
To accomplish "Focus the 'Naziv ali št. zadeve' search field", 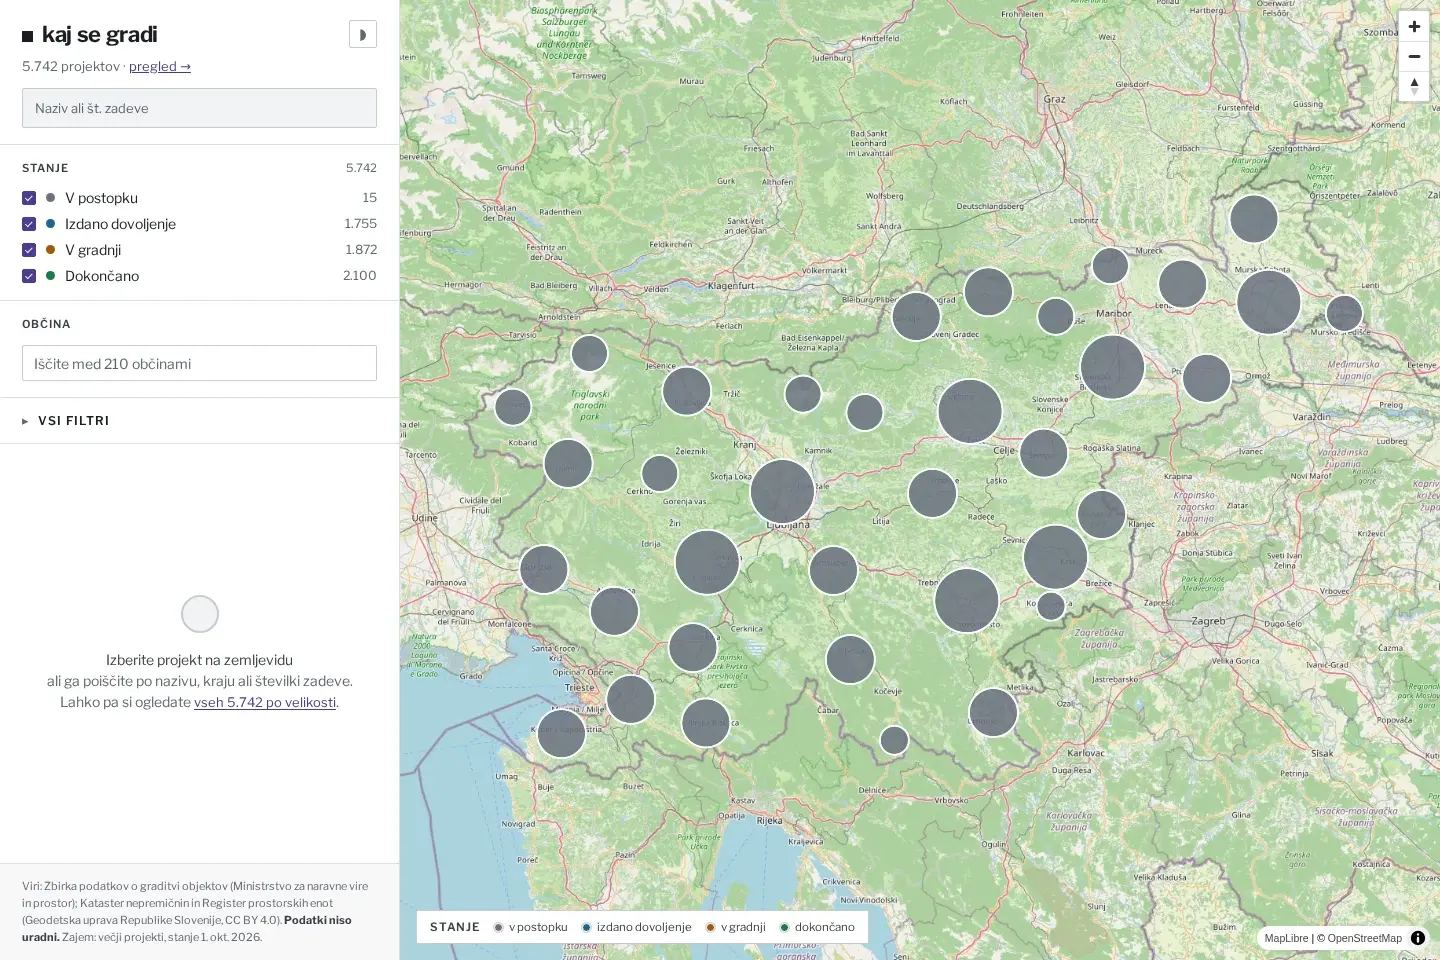I will click(x=199, y=108).
